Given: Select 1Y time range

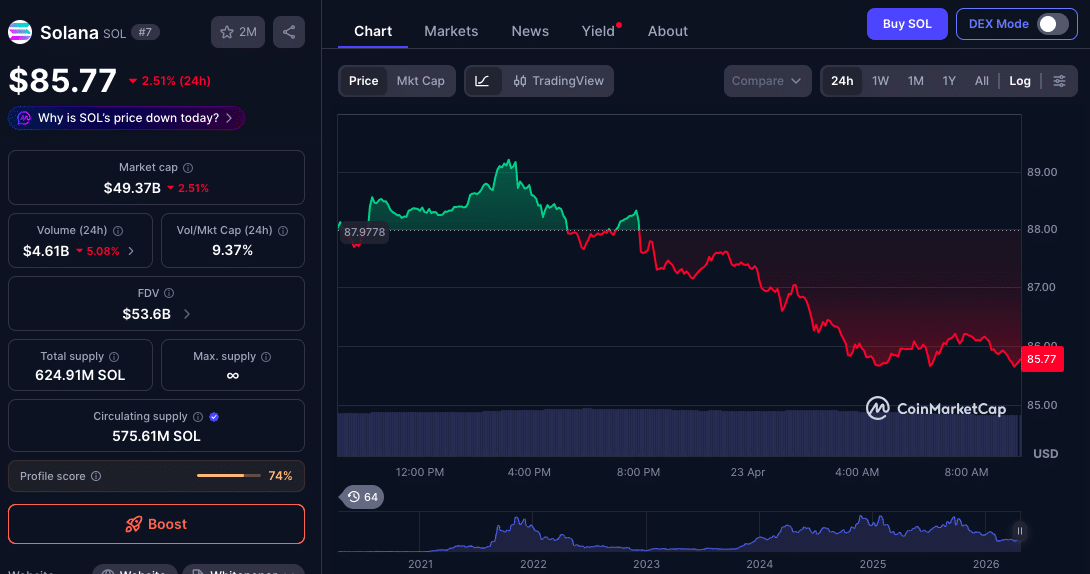Looking at the screenshot, I should pos(949,81).
